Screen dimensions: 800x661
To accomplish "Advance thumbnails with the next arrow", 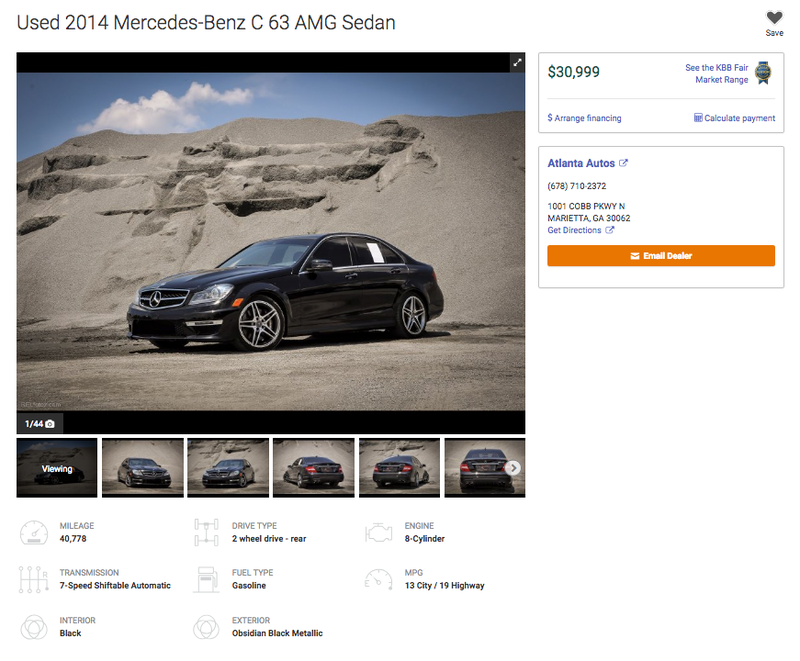I will tap(513, 468).
